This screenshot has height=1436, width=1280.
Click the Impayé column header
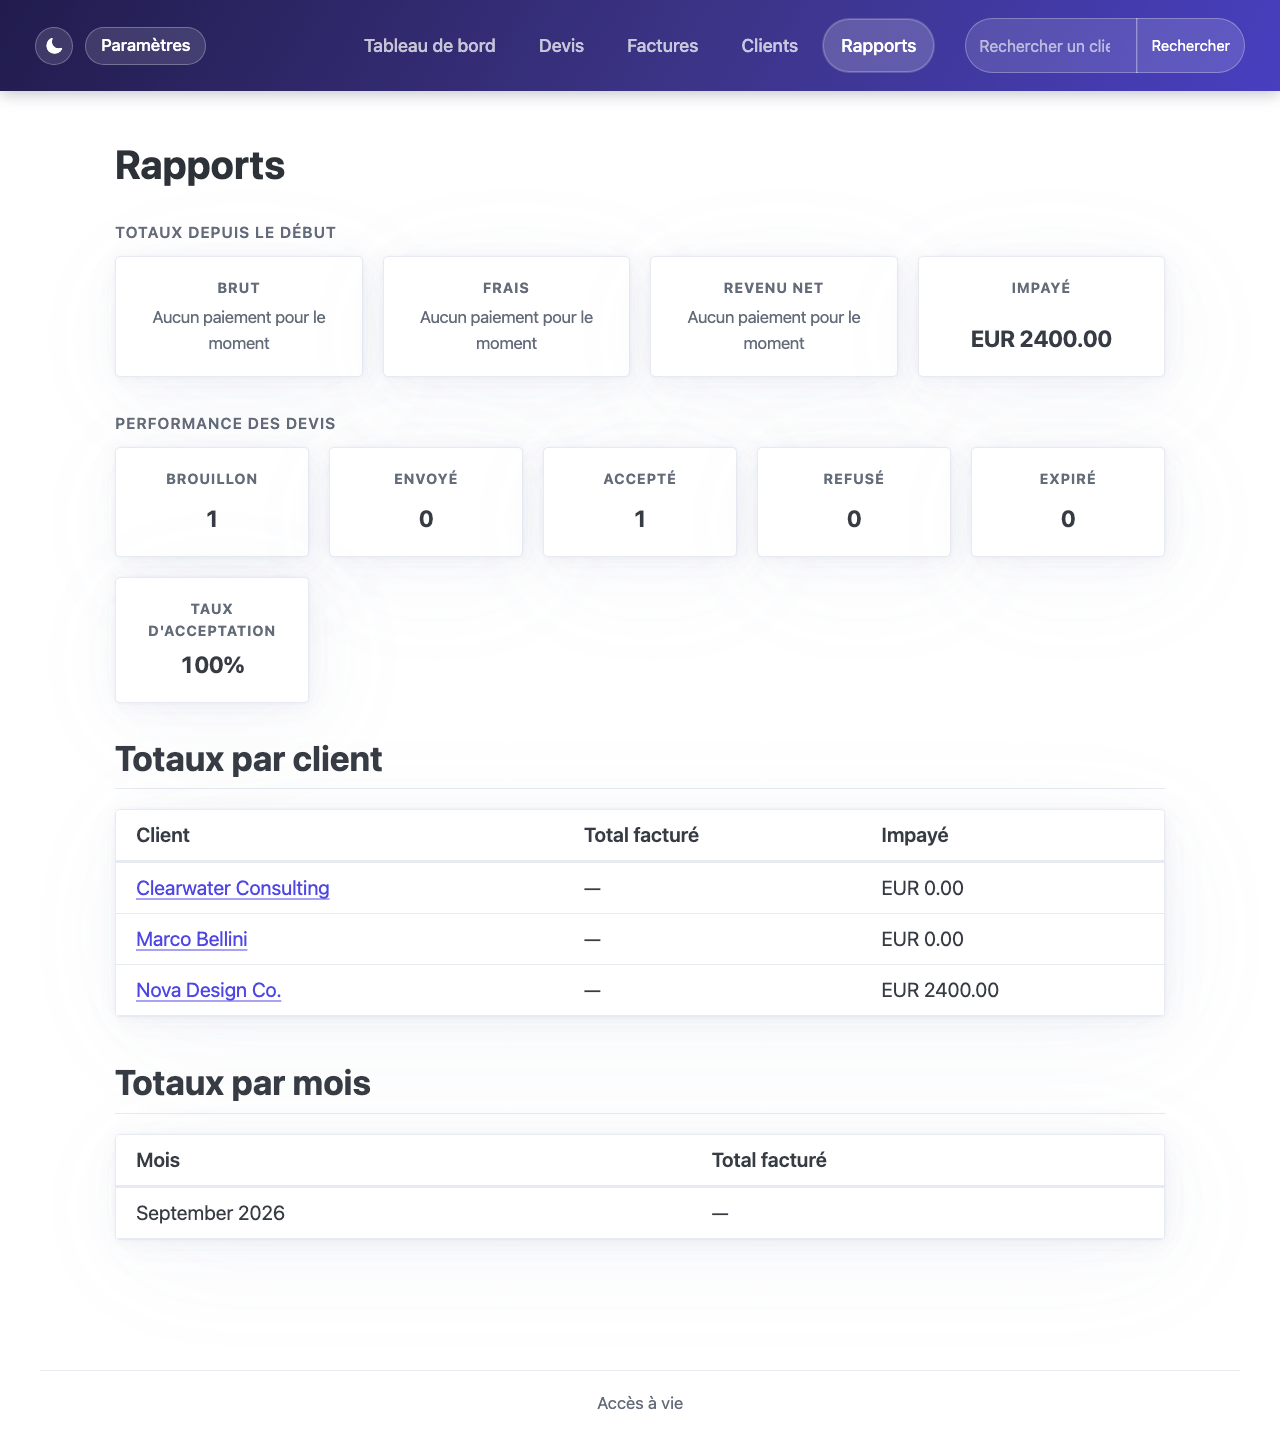coord(915,835)
